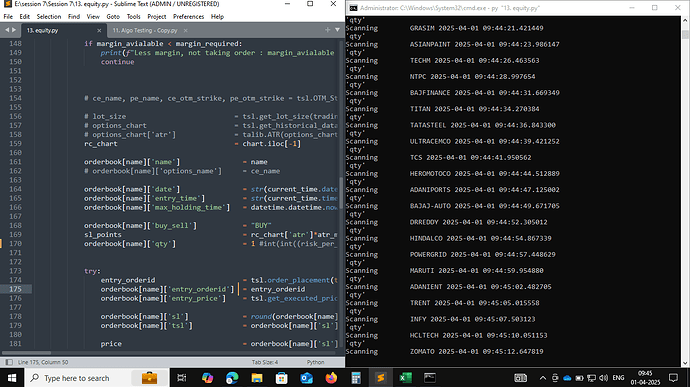
Task: Click the briefcase icon in search box
Action: [149, 378]
